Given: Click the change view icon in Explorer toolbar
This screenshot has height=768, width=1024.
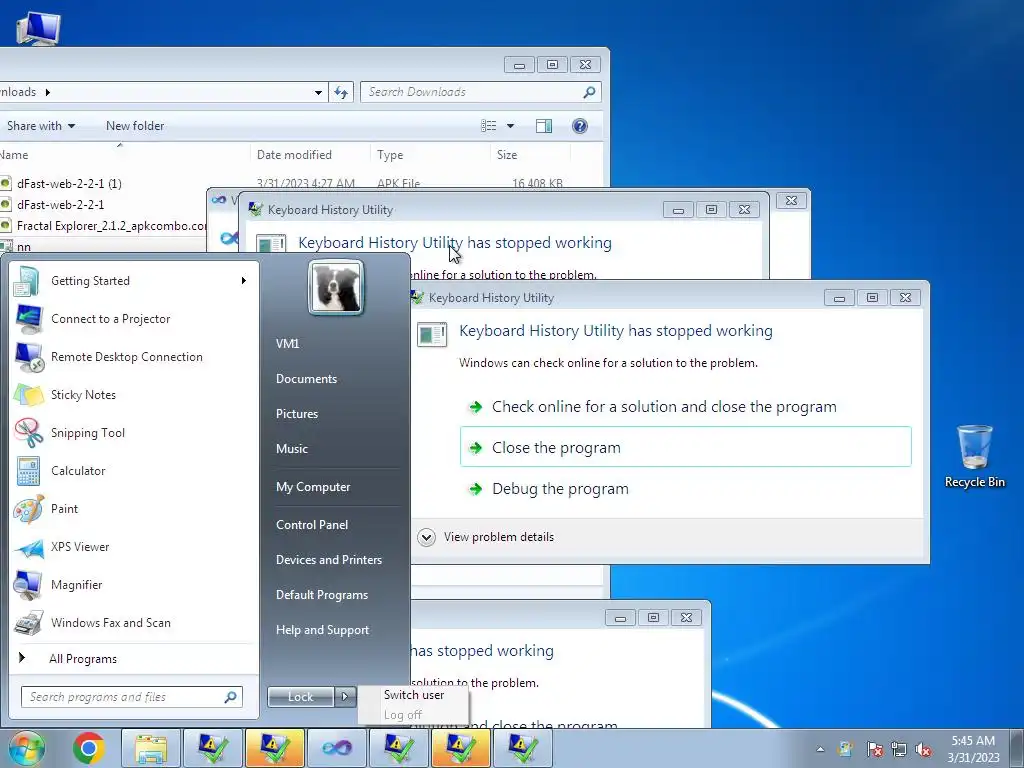Looking at the screenshot, I should pos(488,126).
